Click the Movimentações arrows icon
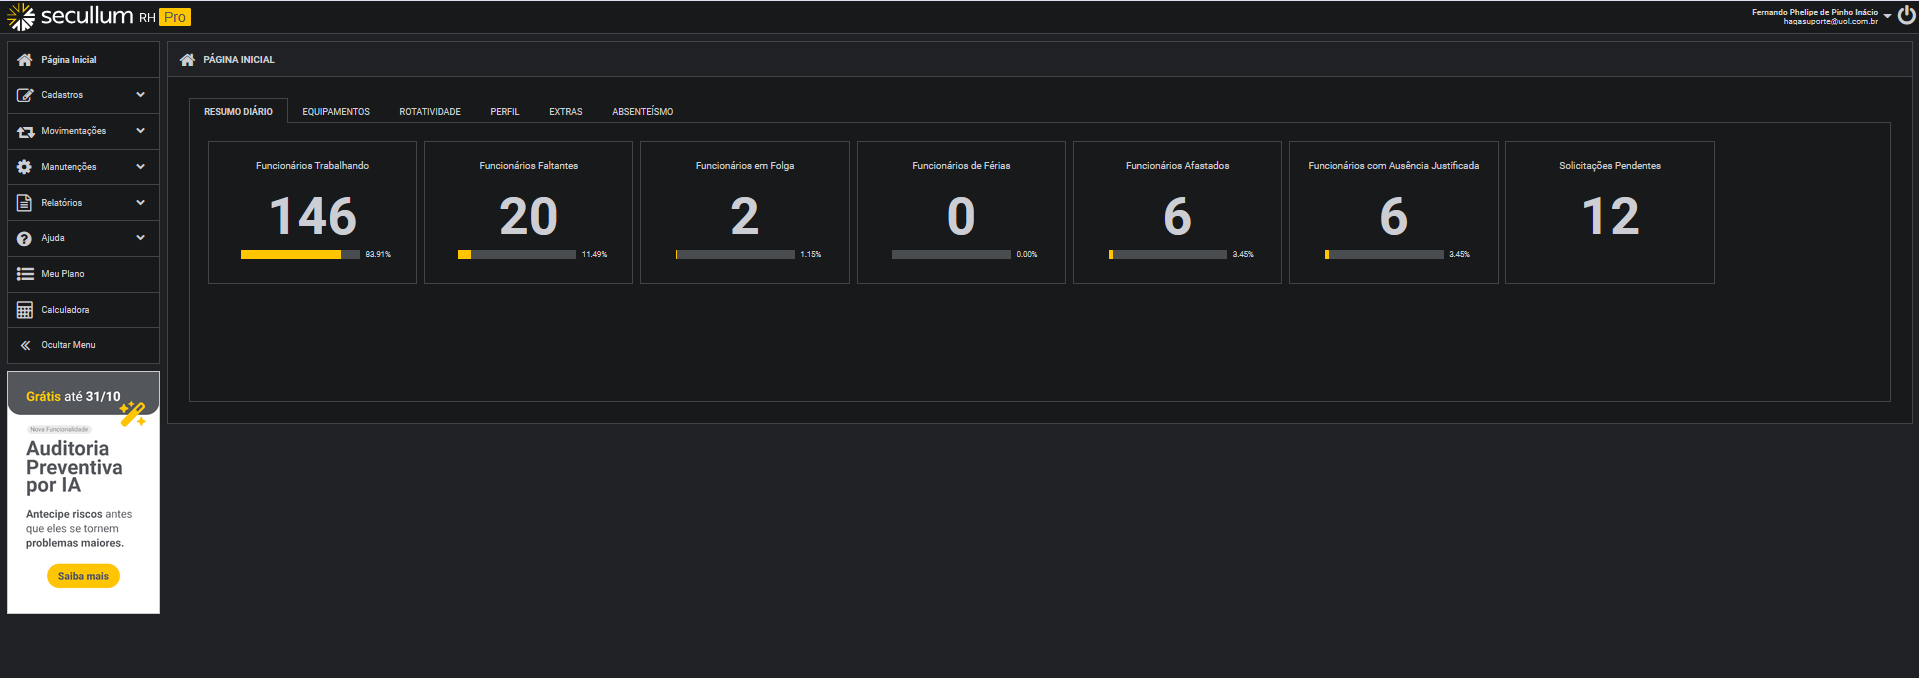 25,131
